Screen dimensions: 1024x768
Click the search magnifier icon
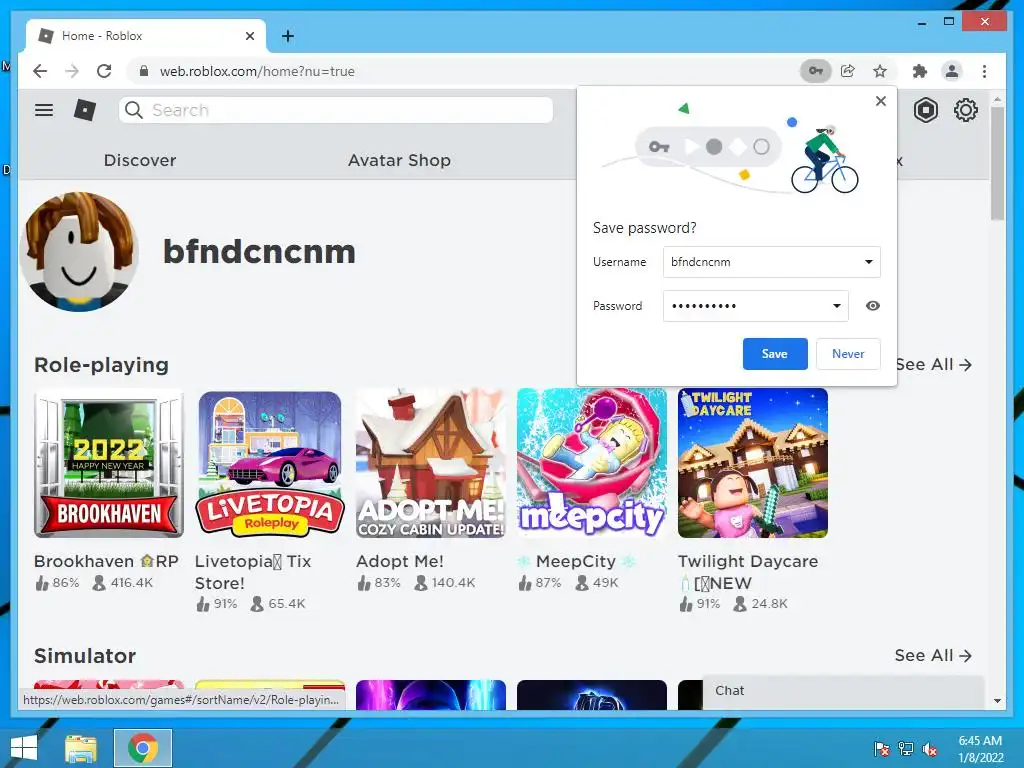pyautogui.click(x=134, y=110)
